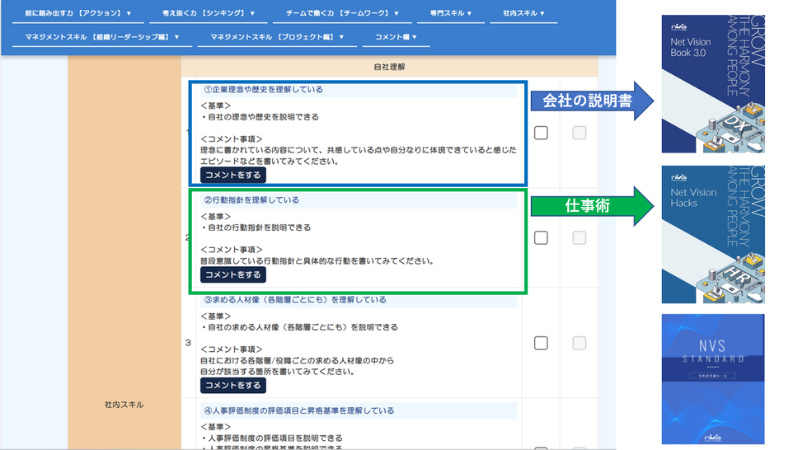Open the Net Vision Hacks cover
Viewport: 800px width, 450px height.
click(x=713, y=234)
